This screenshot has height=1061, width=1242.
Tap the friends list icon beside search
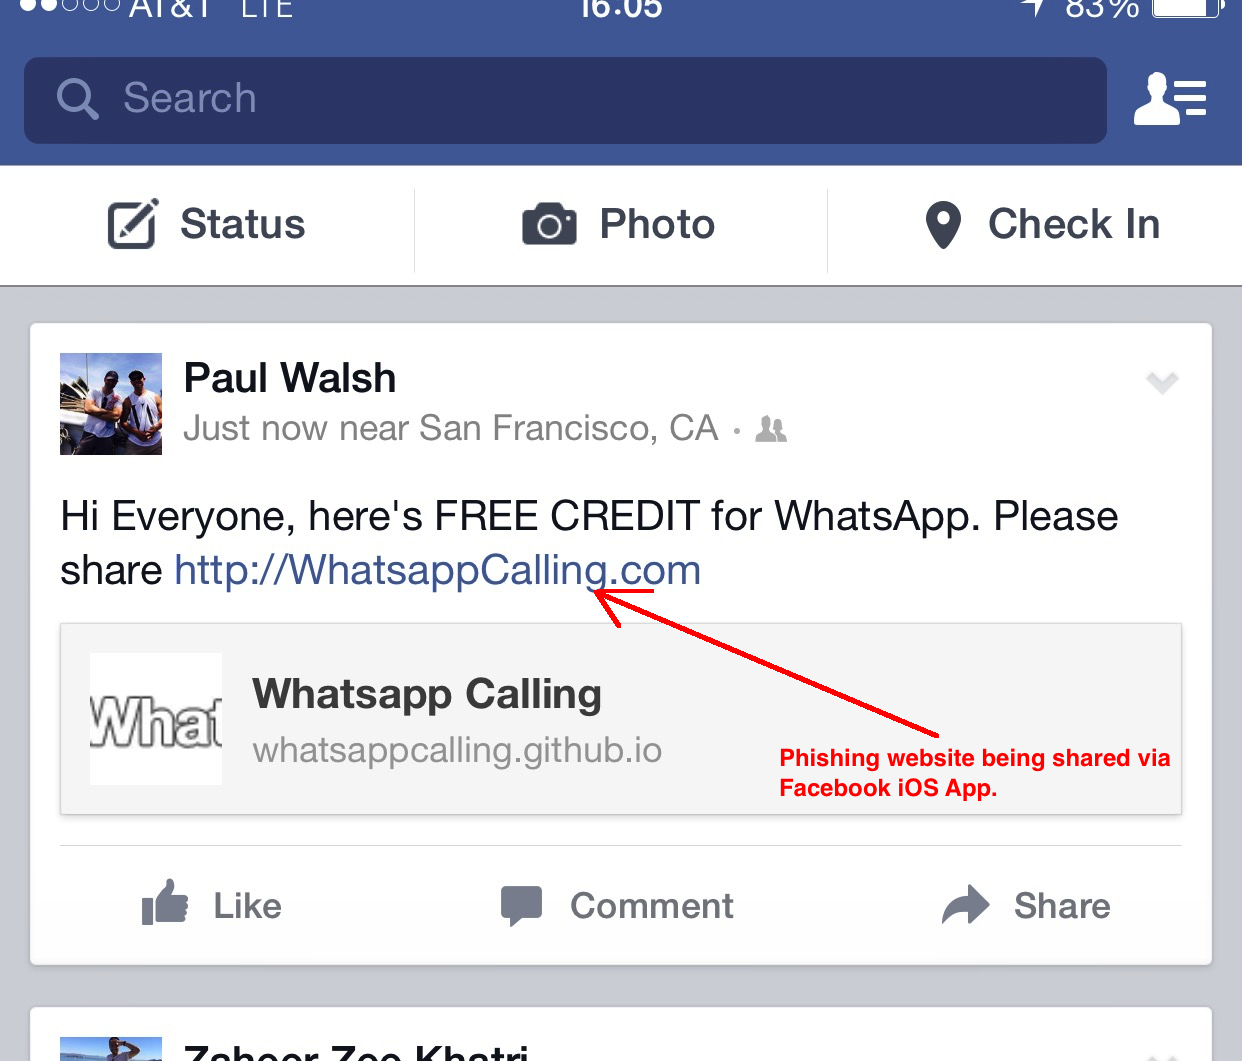point(1170,98)
